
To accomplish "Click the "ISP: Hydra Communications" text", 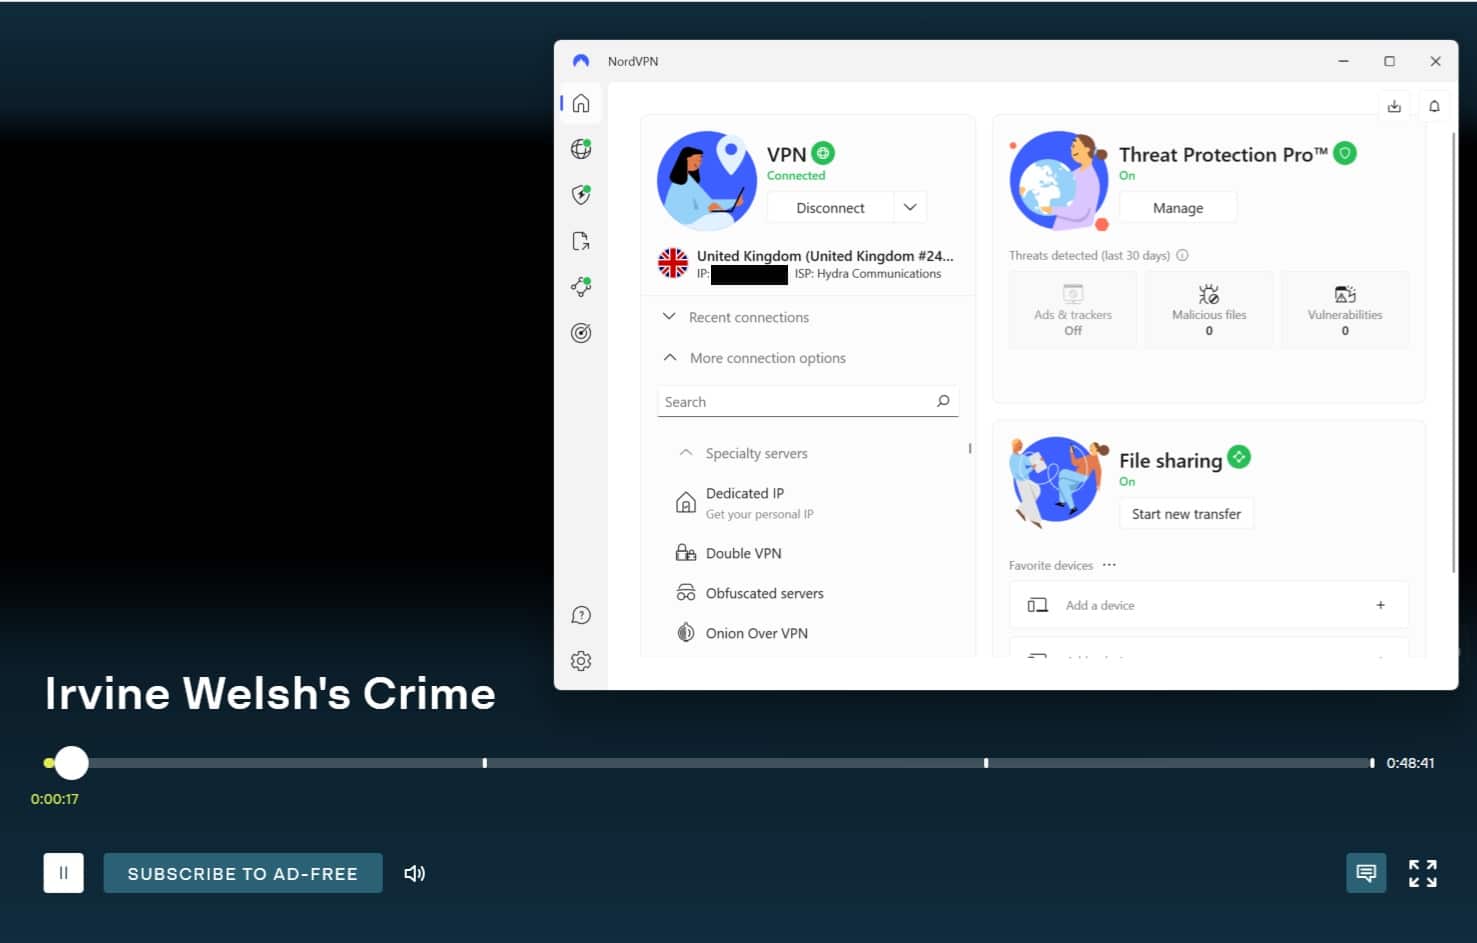I will 868,274.
